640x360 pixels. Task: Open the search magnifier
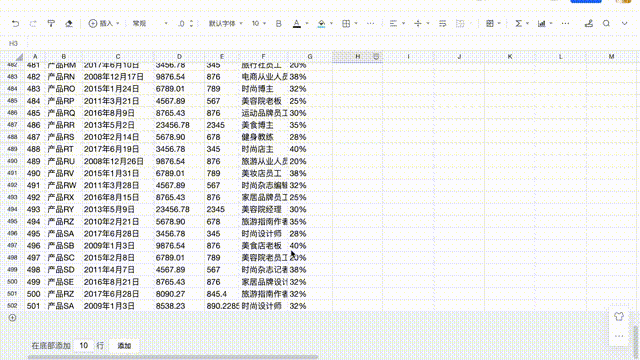(607, 24)
